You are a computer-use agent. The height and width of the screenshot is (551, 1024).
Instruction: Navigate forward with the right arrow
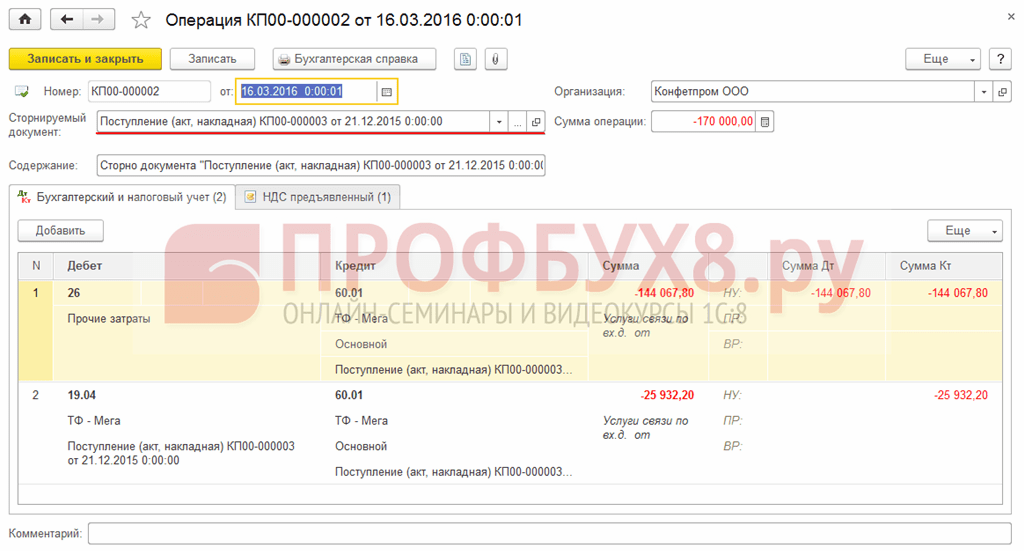[x=98, y=20]
